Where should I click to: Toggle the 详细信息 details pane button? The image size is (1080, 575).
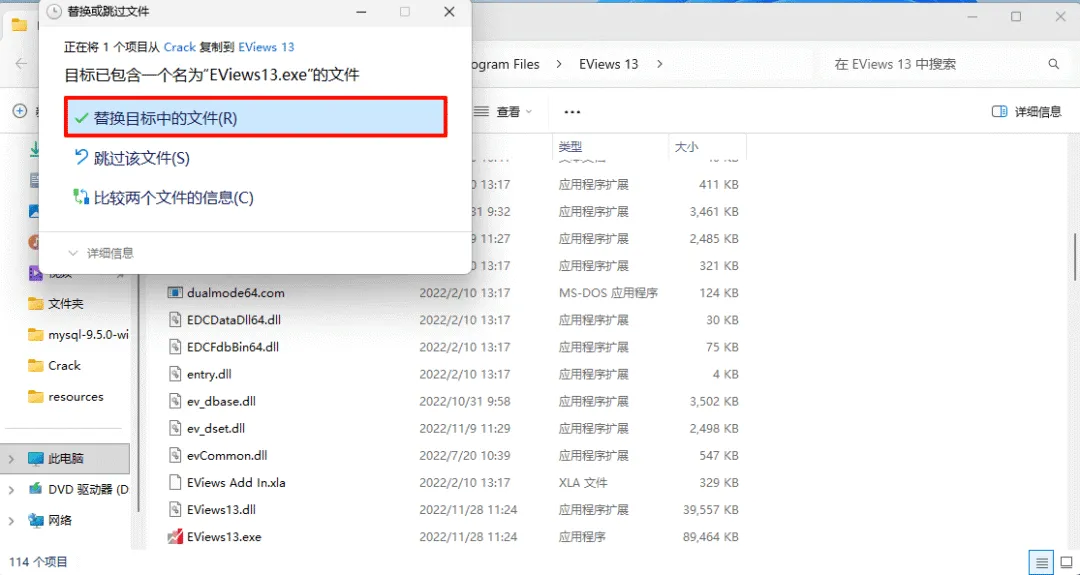point(1026,112)
